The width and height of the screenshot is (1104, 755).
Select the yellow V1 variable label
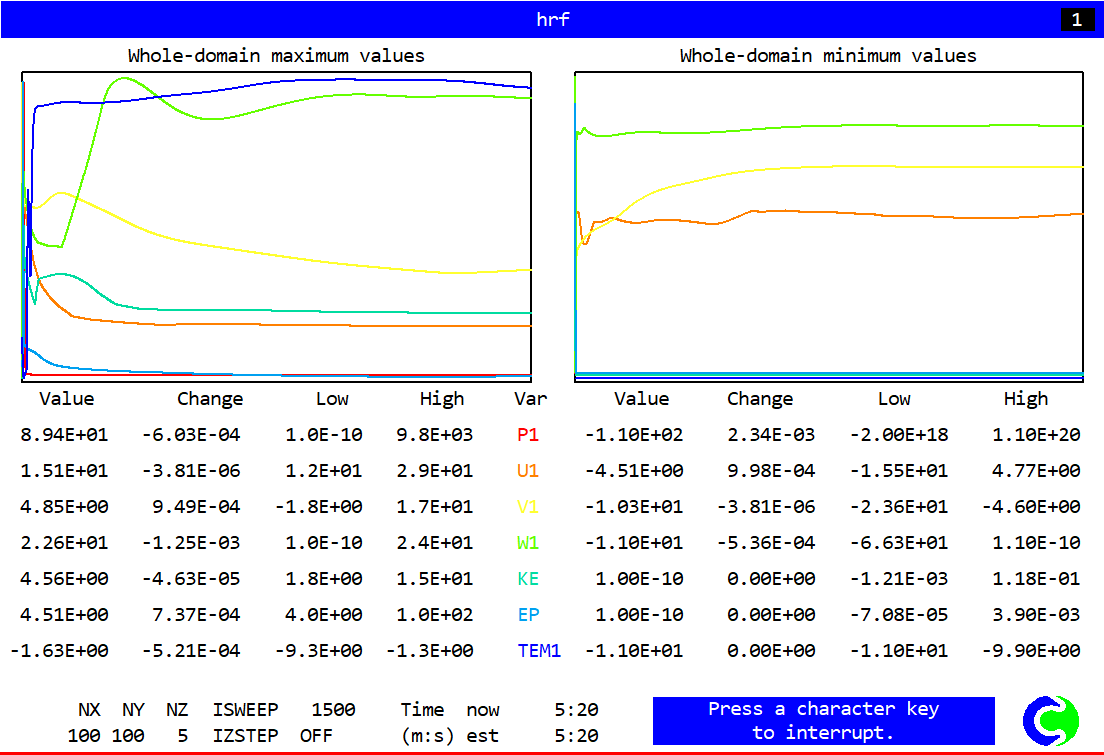[530, 507]
